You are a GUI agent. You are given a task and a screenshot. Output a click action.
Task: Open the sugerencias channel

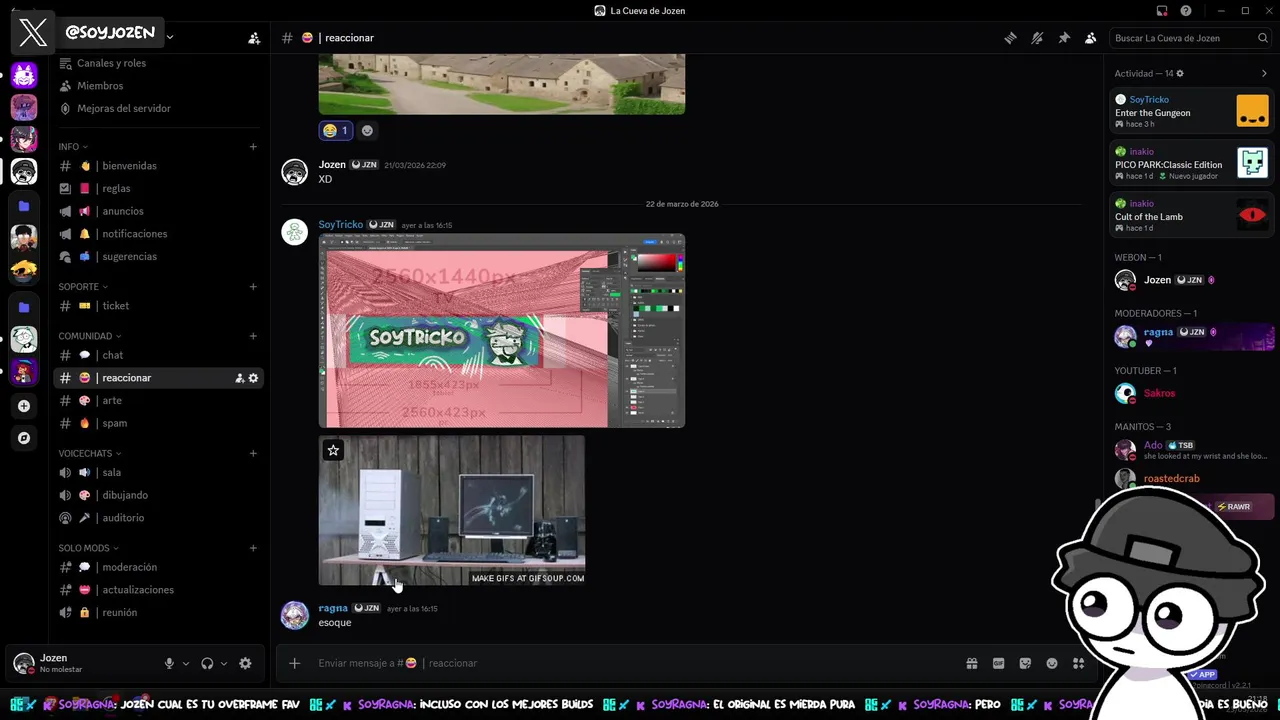tap(159, 256)
